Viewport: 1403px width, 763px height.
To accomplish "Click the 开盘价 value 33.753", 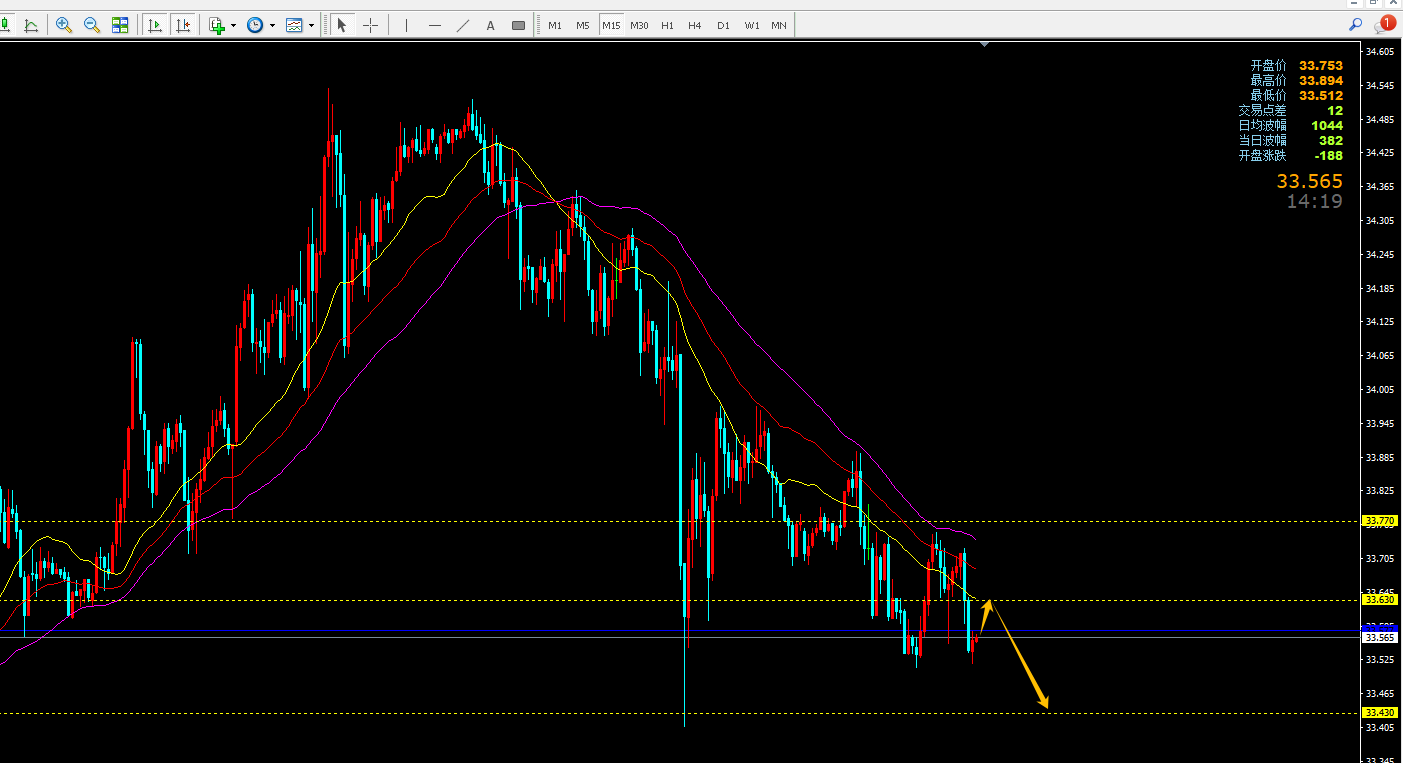I will point(1321,65).
